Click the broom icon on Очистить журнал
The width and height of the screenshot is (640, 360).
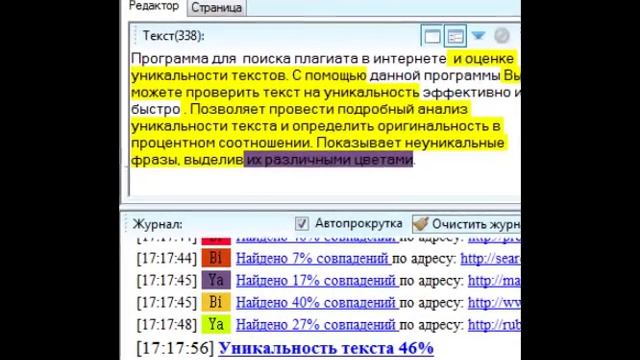[420, 224]
